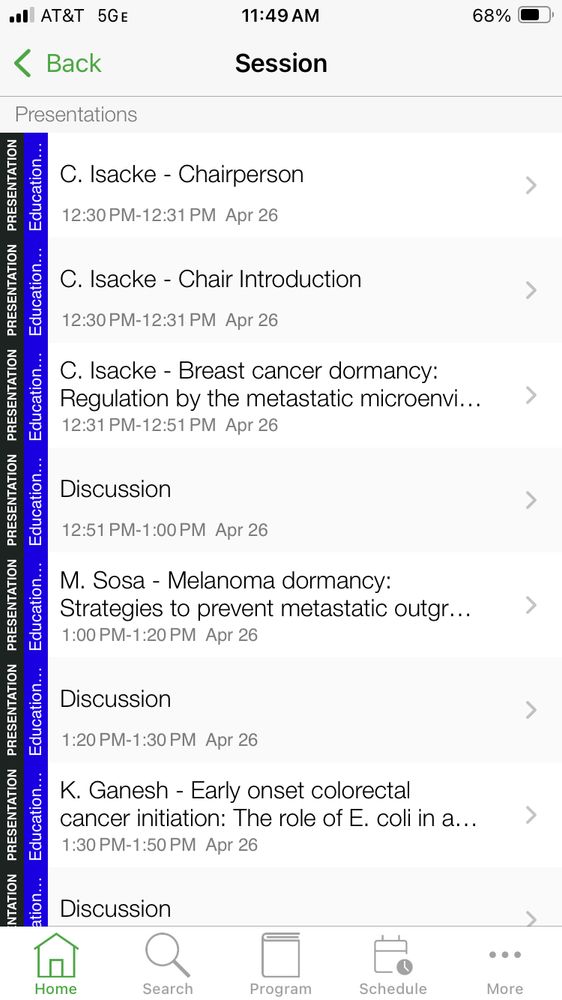Viewport: 562px width, 1000px height.
Task: Select the Schedule tab label
Action: 392,989
